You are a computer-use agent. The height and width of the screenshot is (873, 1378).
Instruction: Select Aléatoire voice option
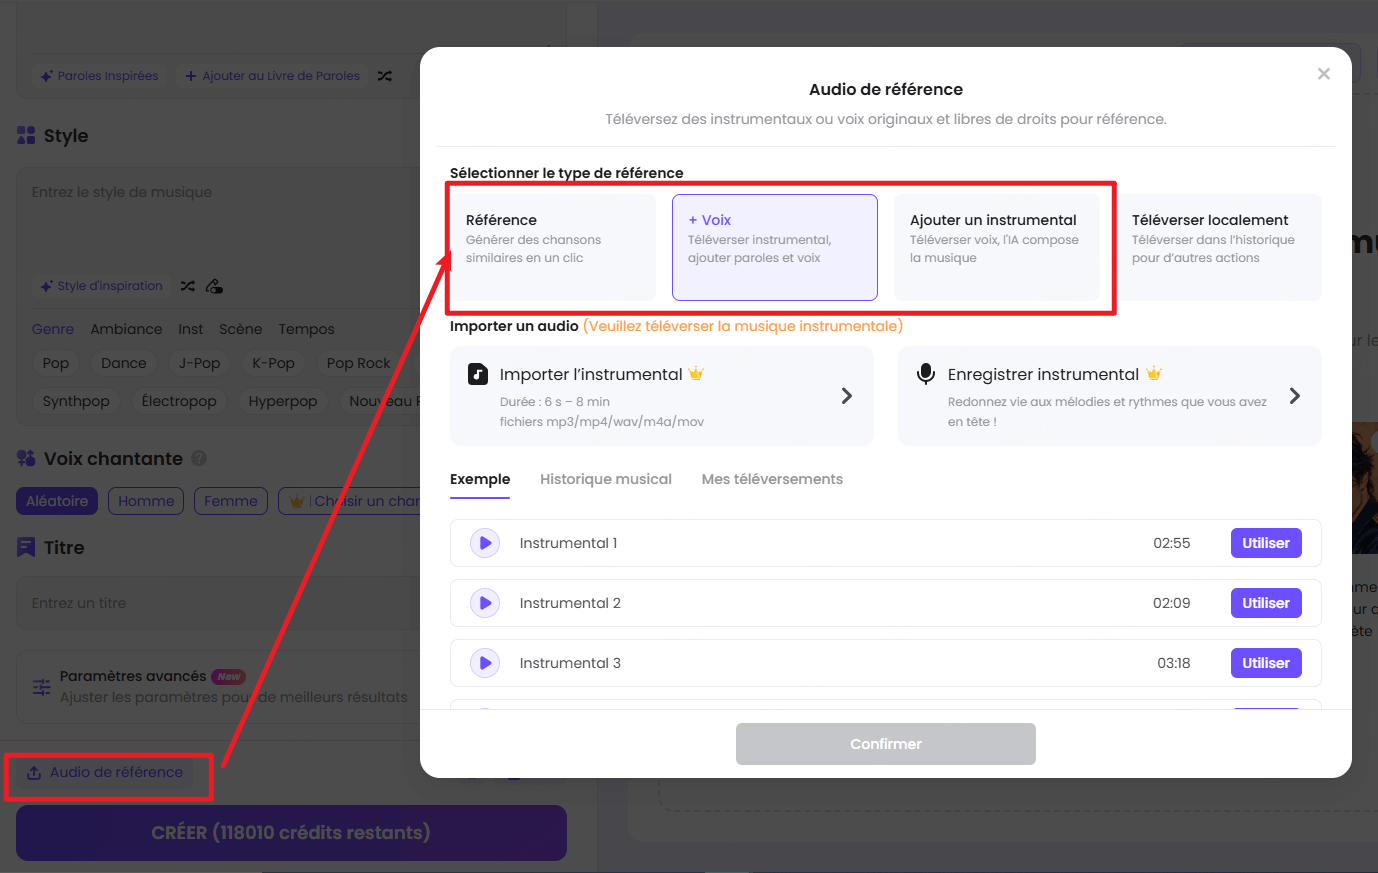[x=56, y=500]
